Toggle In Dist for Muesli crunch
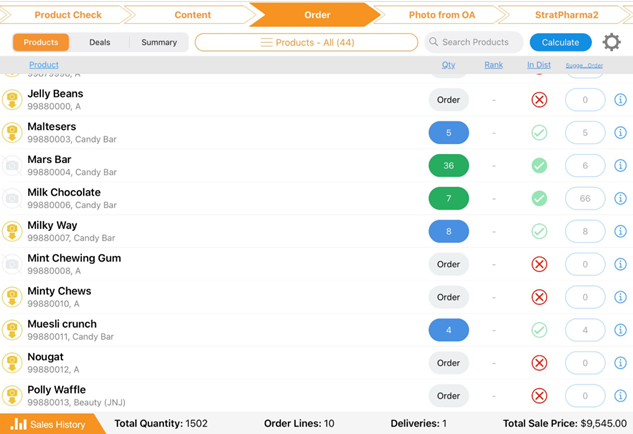The image size is (633, 434). point(539,330)
